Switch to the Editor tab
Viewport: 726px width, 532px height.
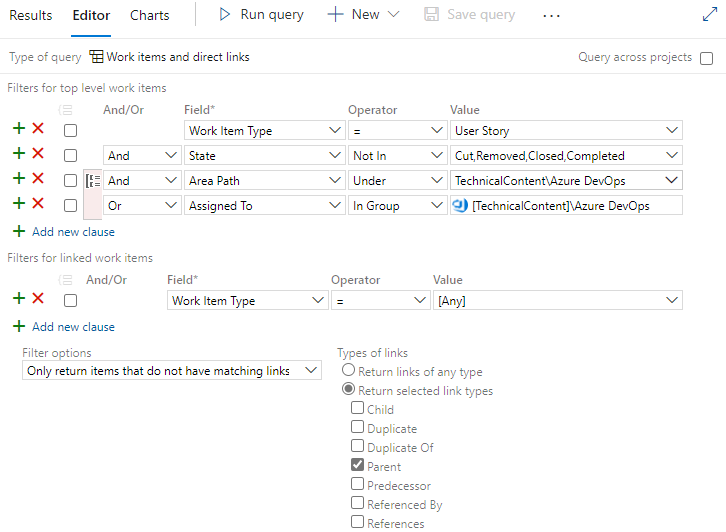coord(91,15)
